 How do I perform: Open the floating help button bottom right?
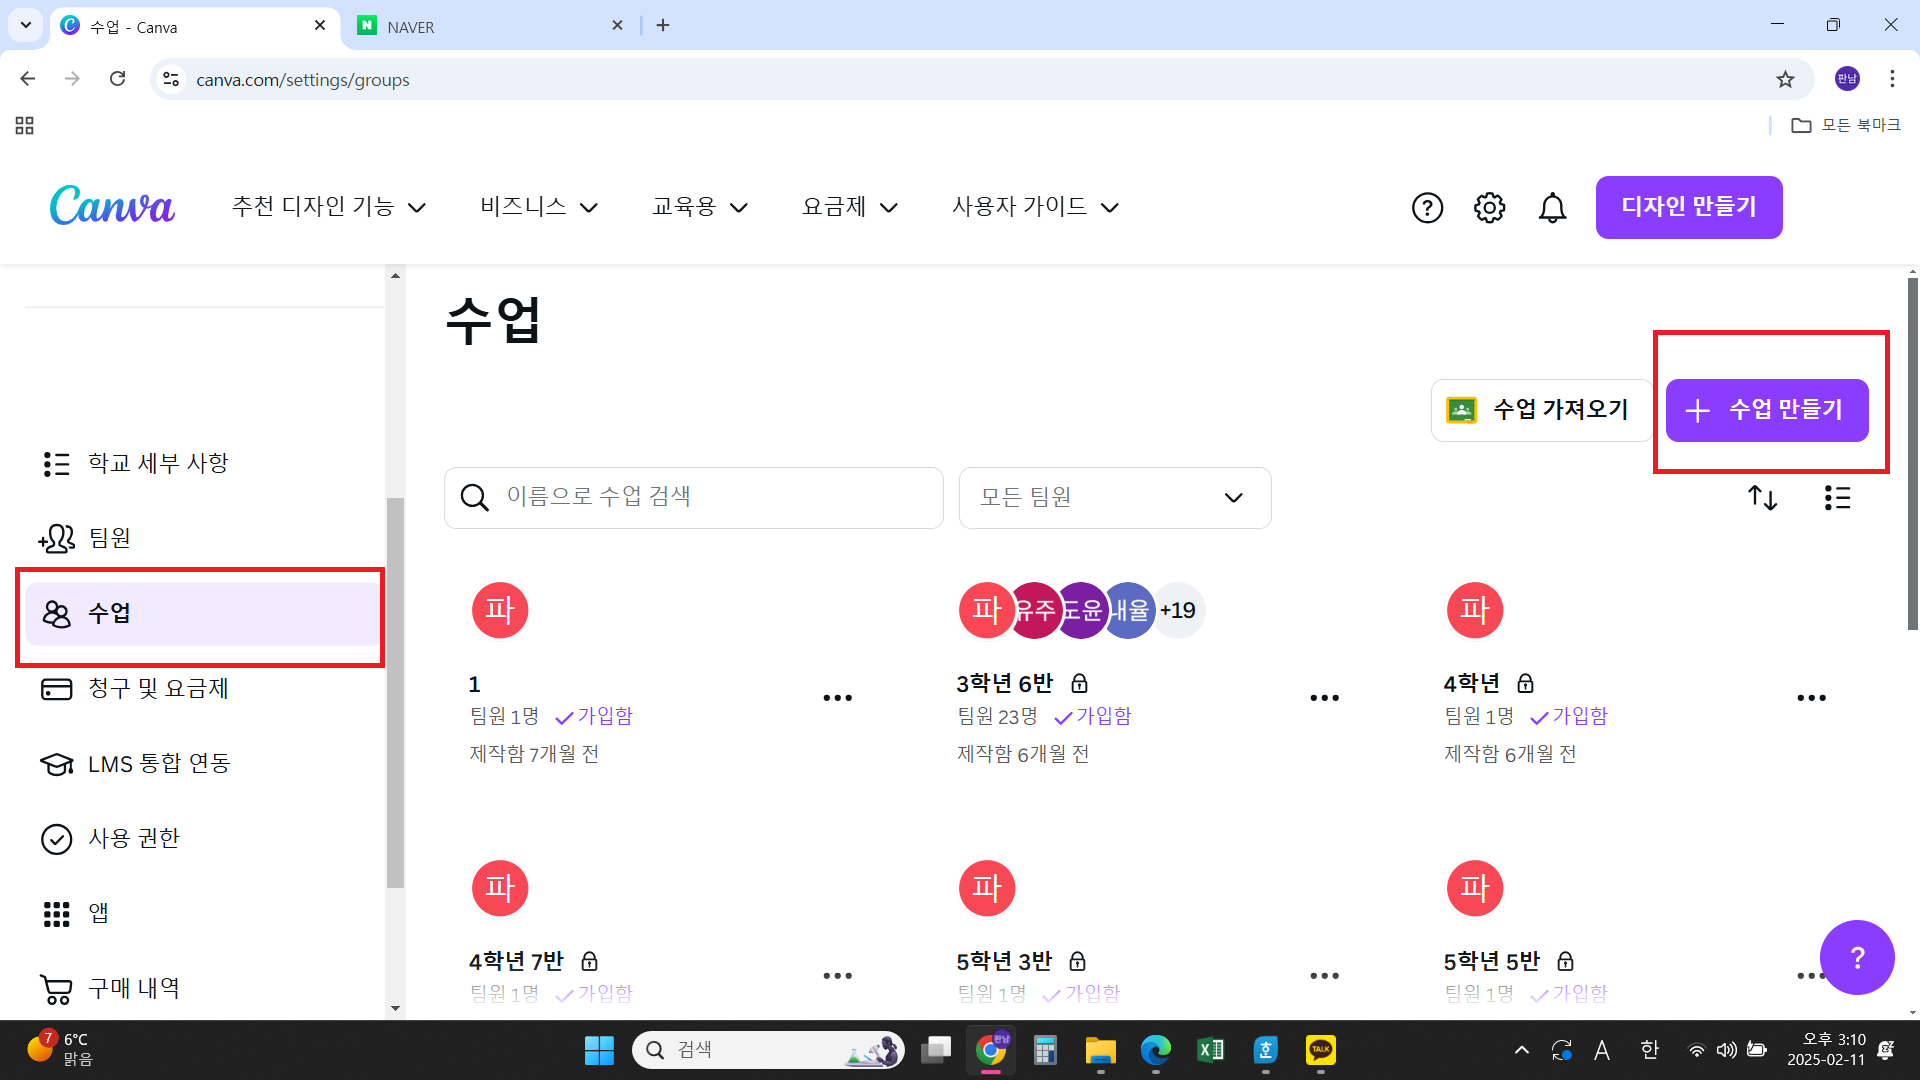pyautogui.click(x=1856, y=957)
